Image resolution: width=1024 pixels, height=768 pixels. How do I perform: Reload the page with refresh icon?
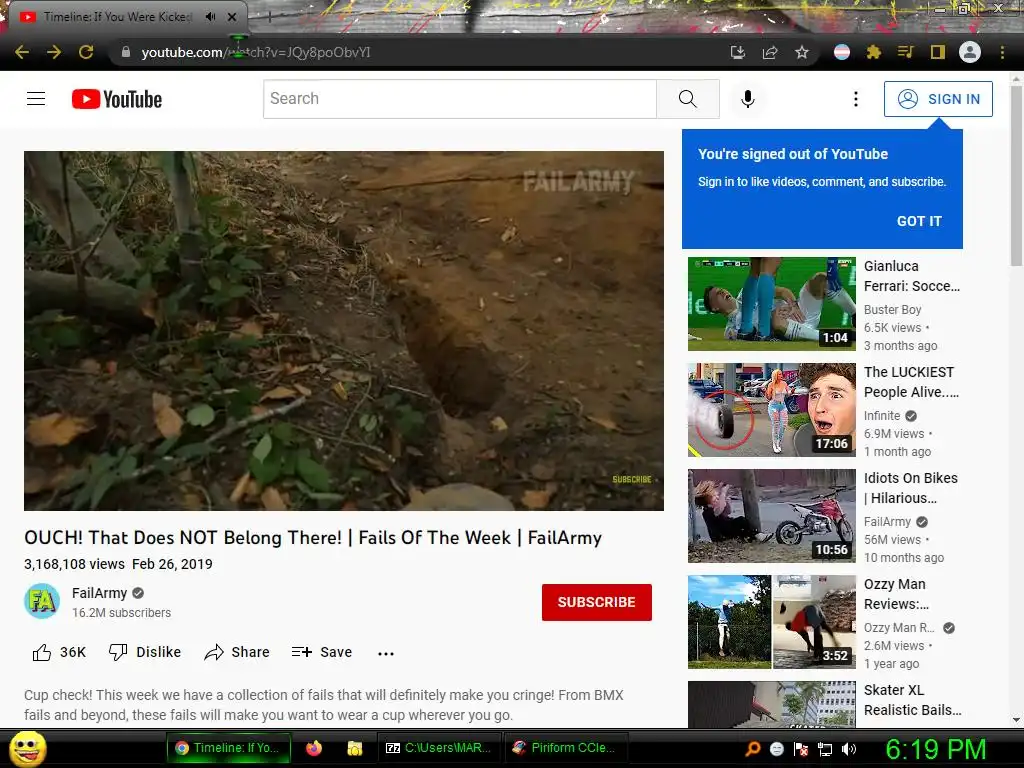click(x=86, y=52)
